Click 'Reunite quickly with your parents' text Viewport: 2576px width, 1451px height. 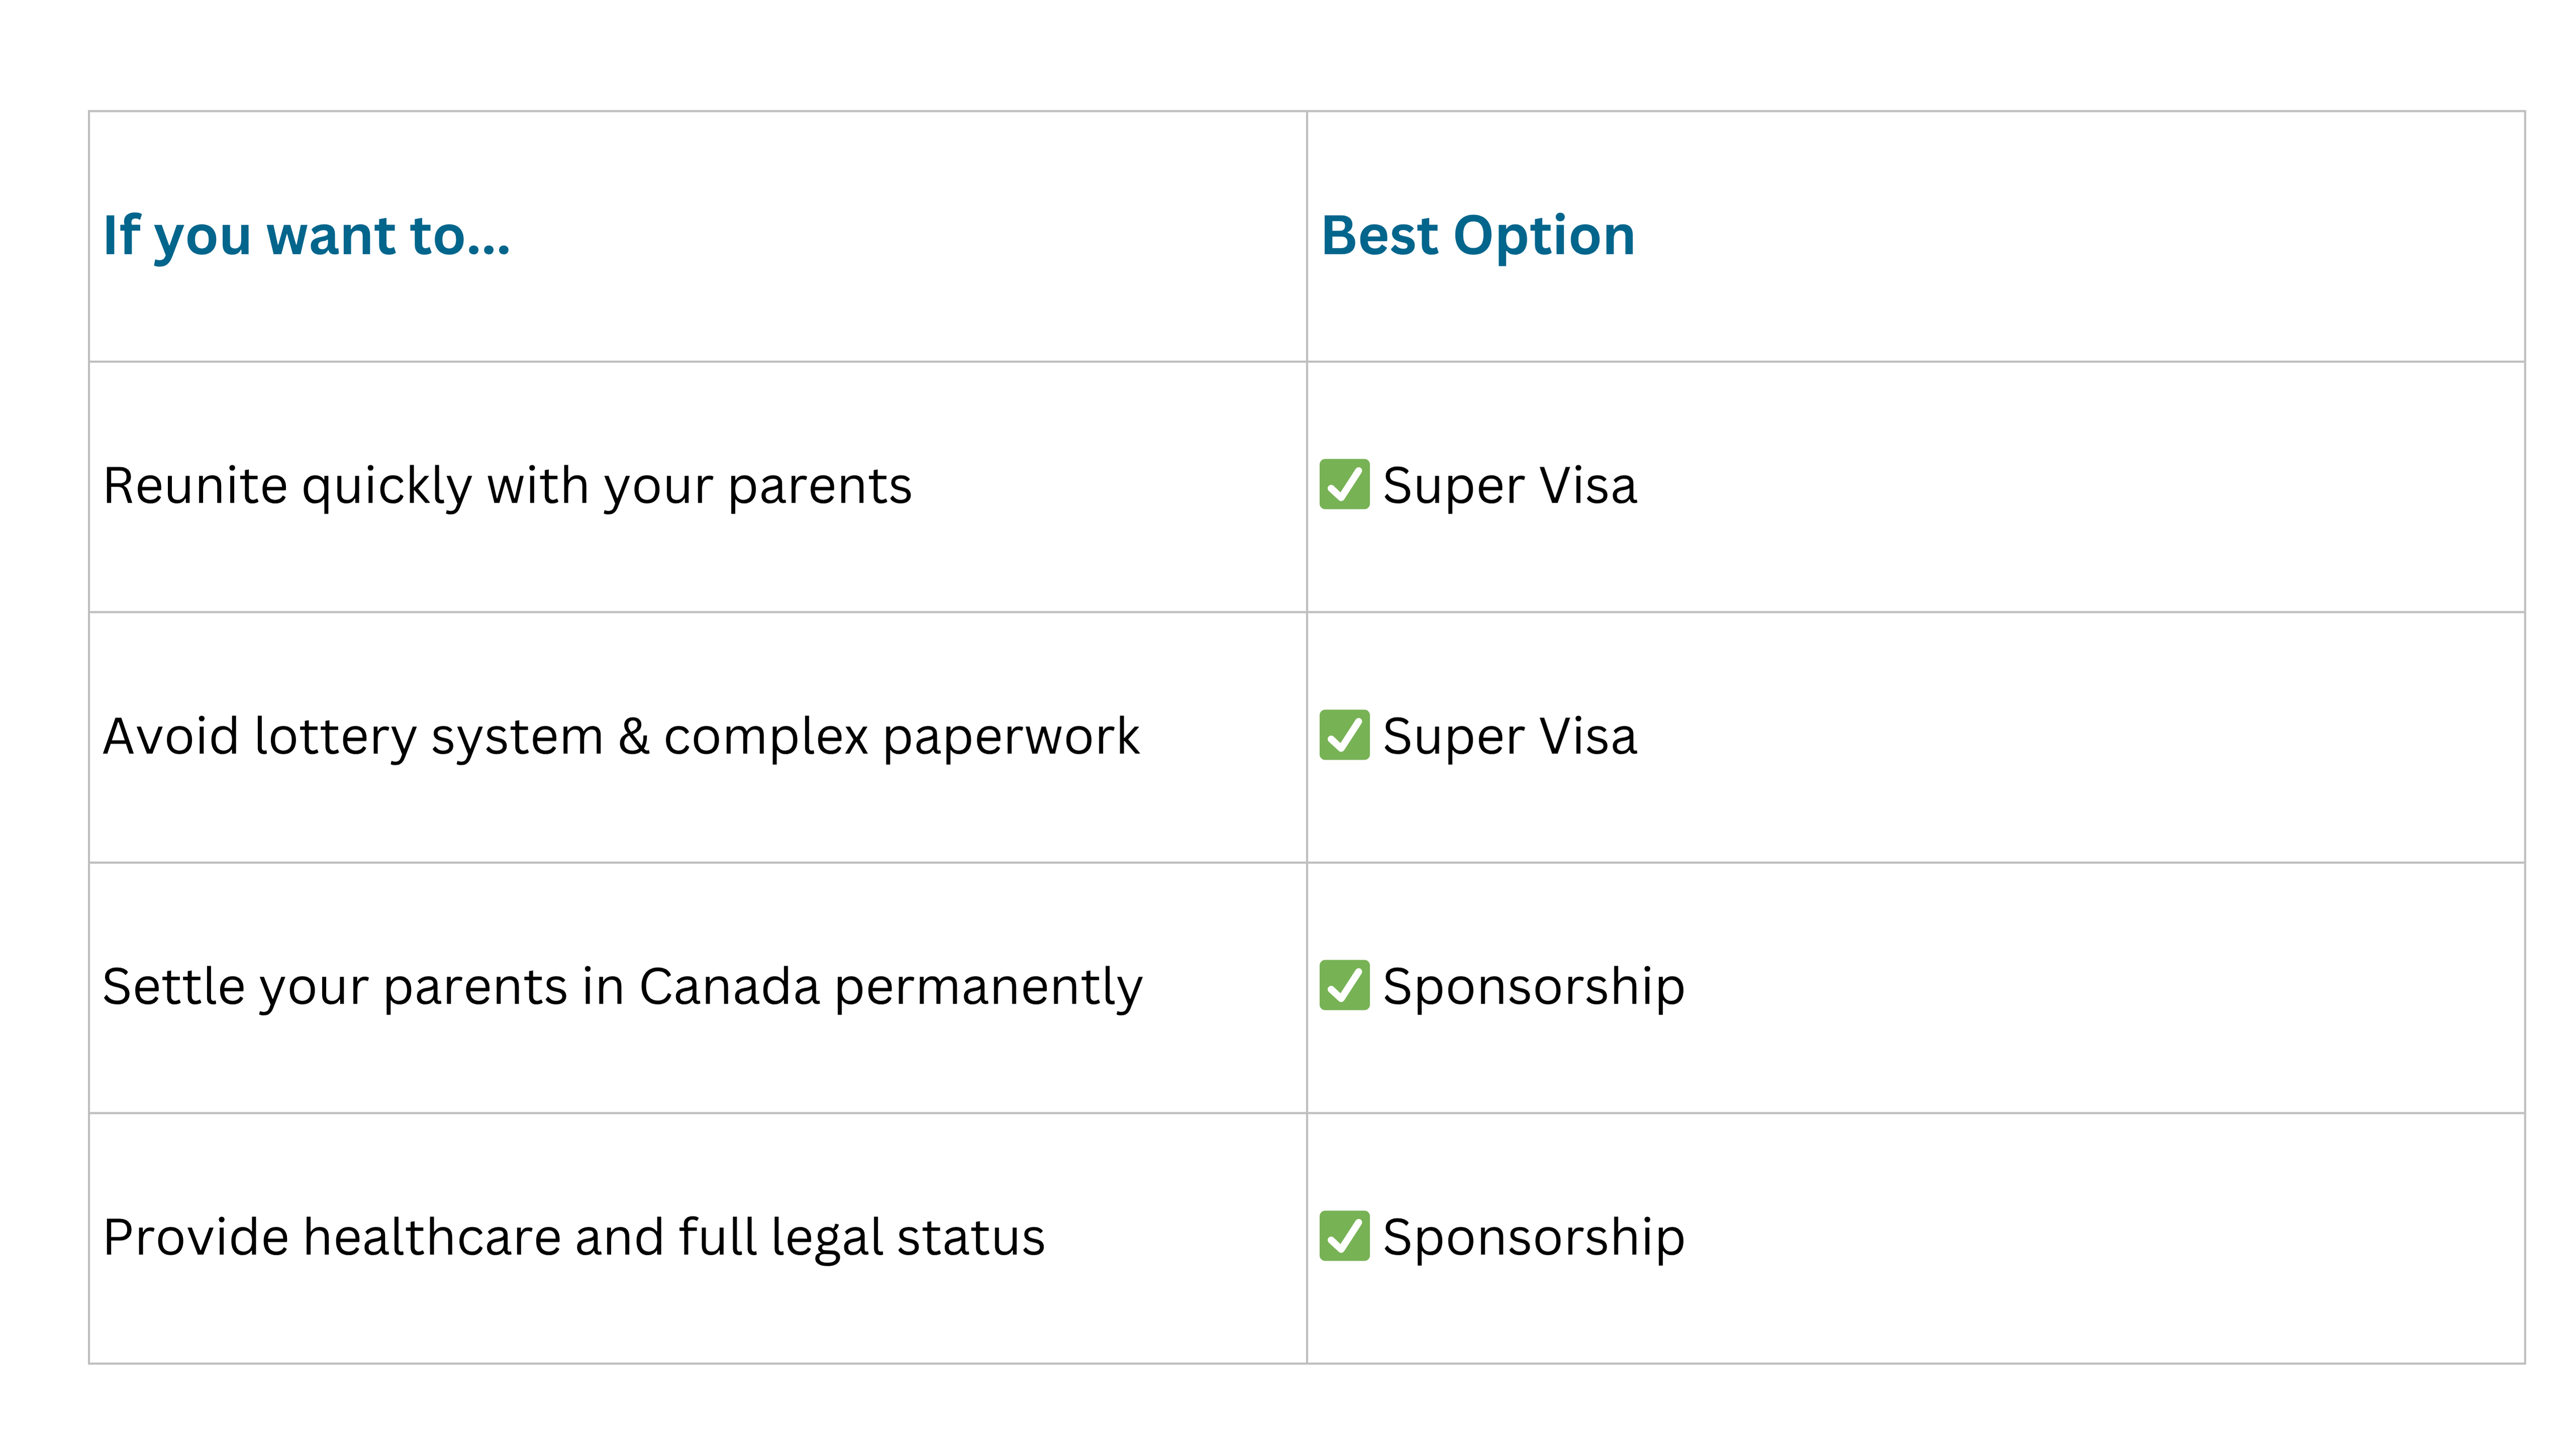[507, 487]
